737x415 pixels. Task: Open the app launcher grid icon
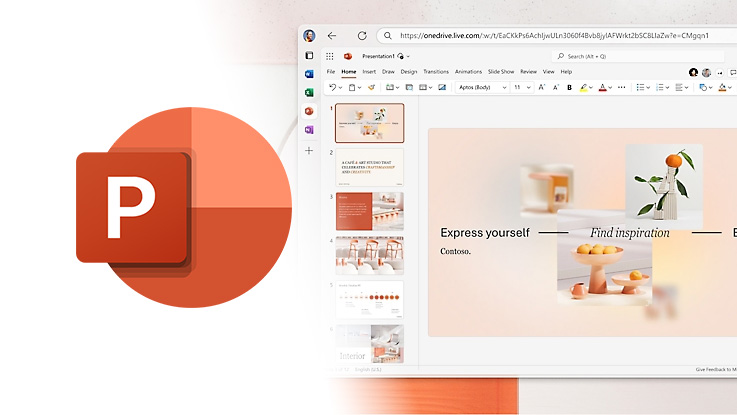coord(330,56)
